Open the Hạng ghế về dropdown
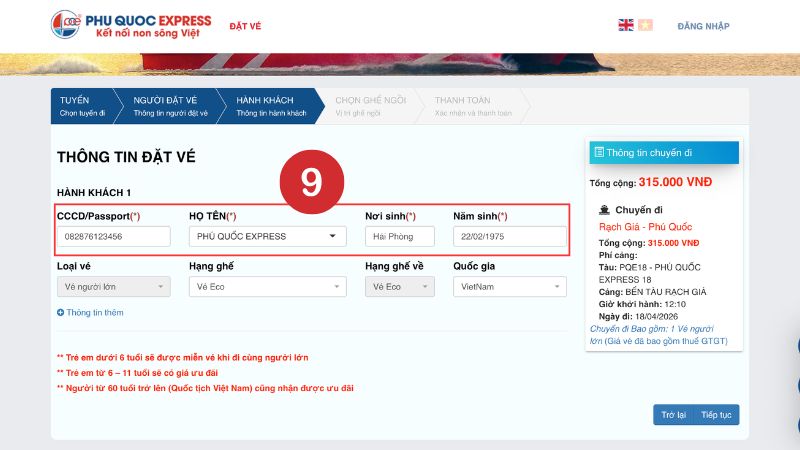800x450 pixels. click(399, 287)
